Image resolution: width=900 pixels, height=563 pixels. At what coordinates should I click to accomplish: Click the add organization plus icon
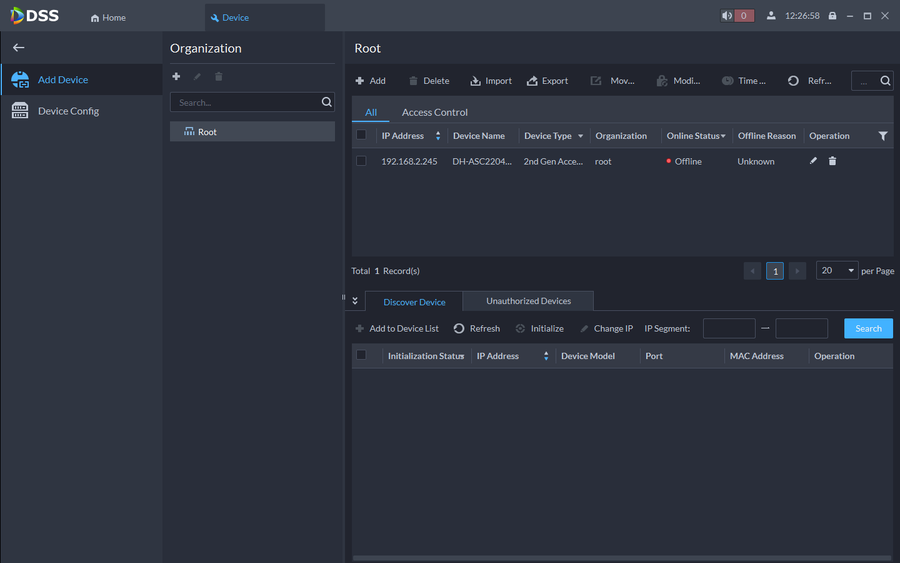point(177,77)
